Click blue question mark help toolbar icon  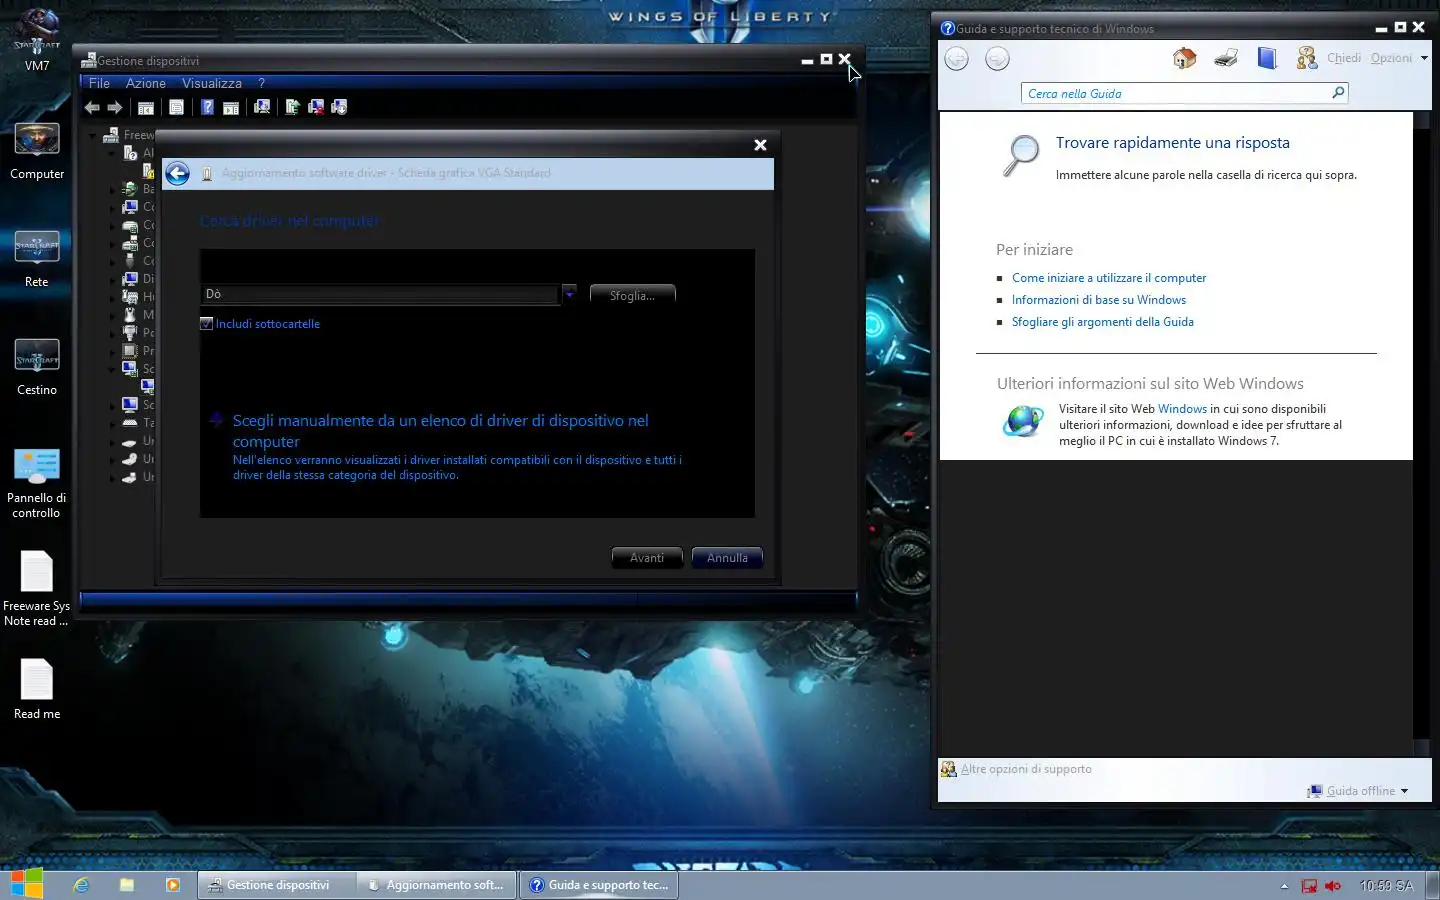pyautogui.click(x=207, y=107)
